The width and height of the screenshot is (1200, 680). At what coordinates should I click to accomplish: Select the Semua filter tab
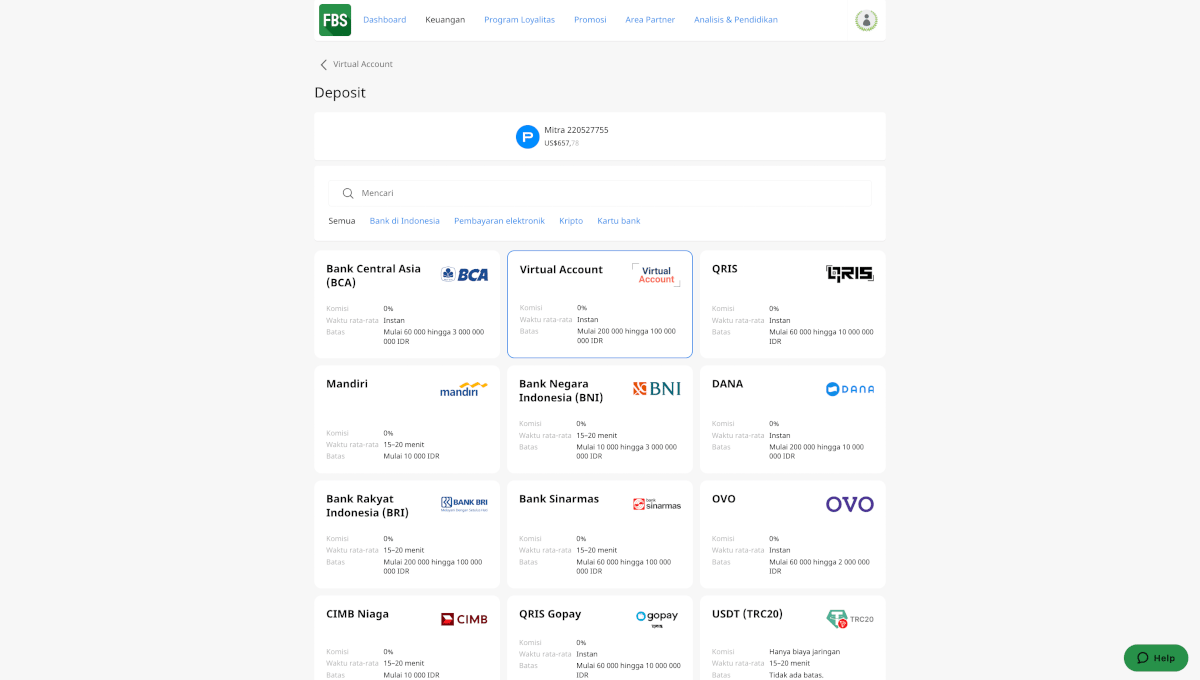pos(342,221)
